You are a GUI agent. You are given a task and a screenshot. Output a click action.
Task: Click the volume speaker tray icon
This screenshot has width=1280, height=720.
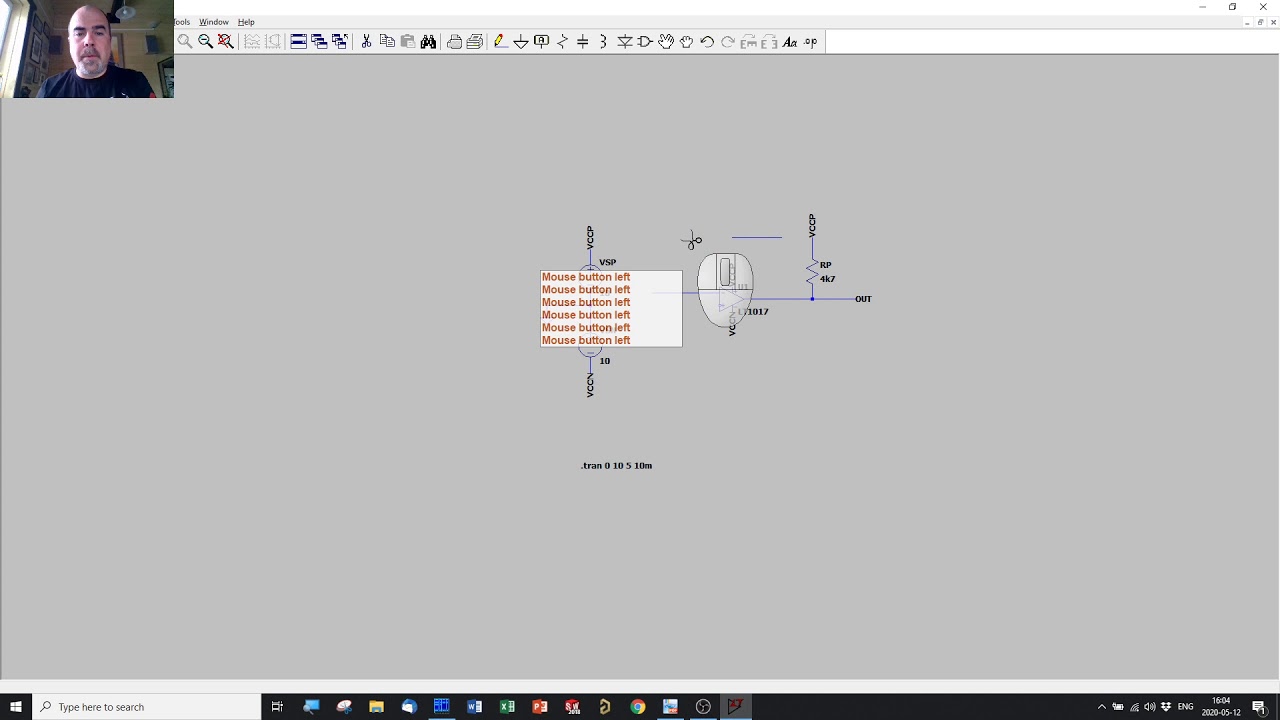pyautogui.click(x=1149, y=707)
